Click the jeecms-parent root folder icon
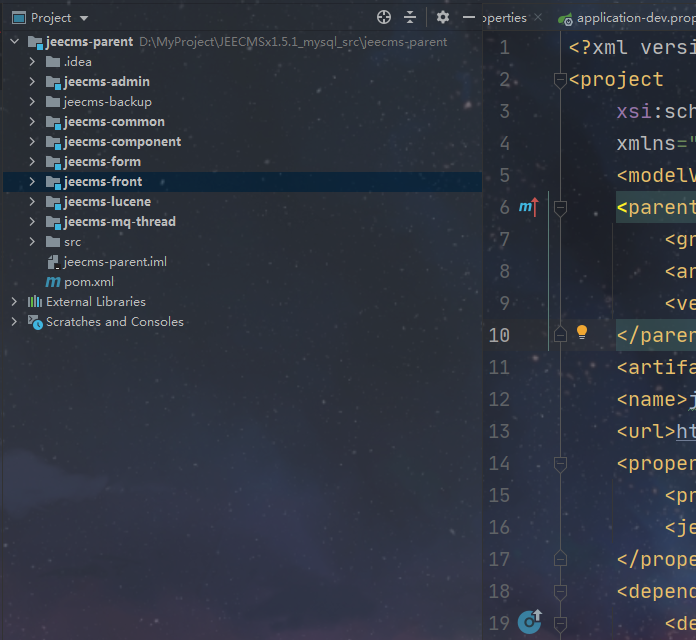Screen dimensions: 696x640 pyautogui.click(x=36, y=43)
